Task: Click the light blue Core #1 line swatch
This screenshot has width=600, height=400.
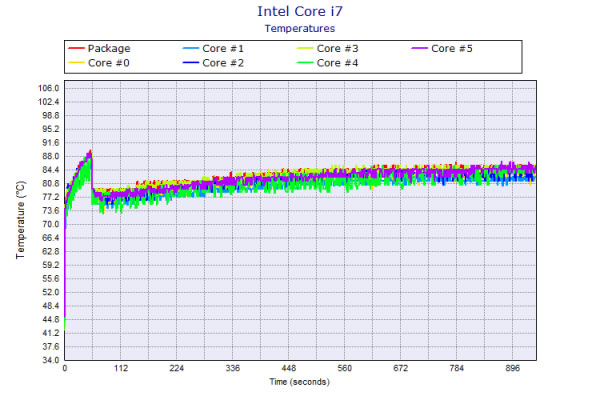Action: pyautogui.click(x=191, y=48)
